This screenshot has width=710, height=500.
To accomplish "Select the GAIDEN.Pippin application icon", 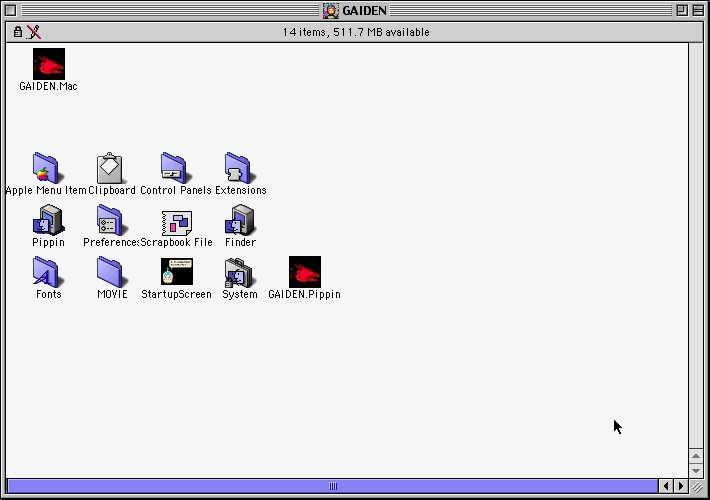I will 305,272.
